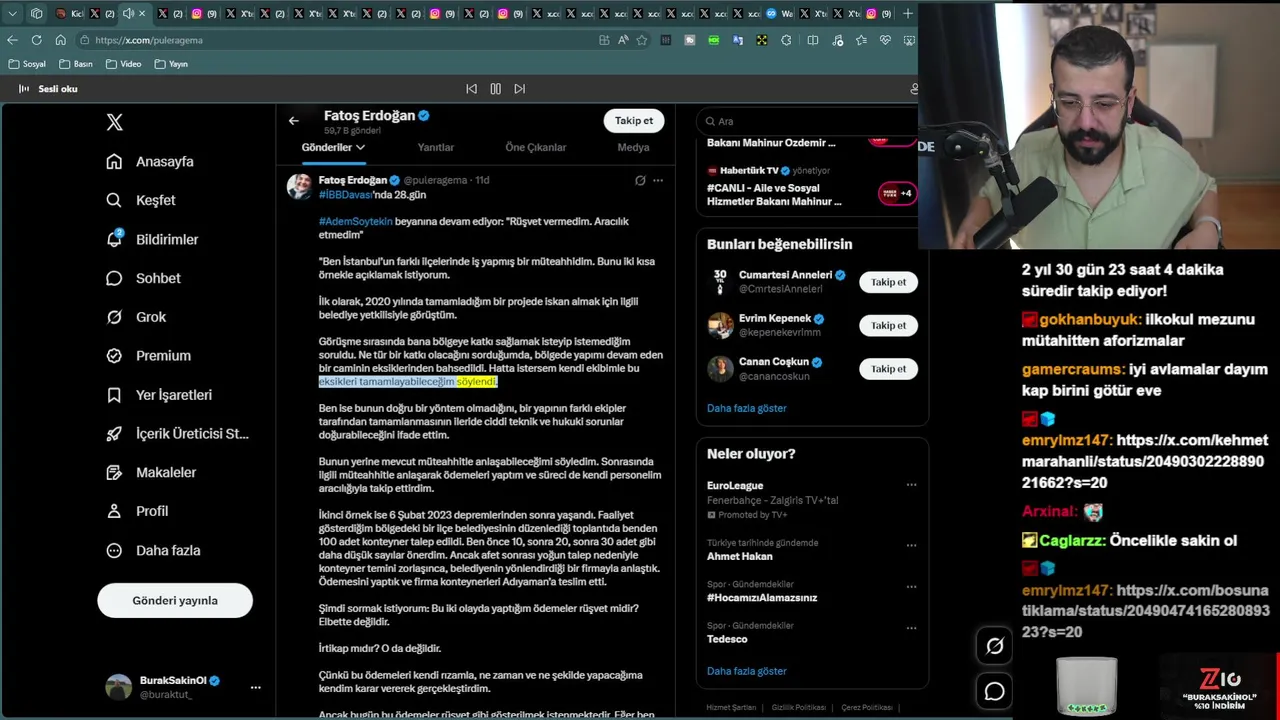The image size is (1280, 720).
Task: Click the address bar URL
Action: (149, 40)
